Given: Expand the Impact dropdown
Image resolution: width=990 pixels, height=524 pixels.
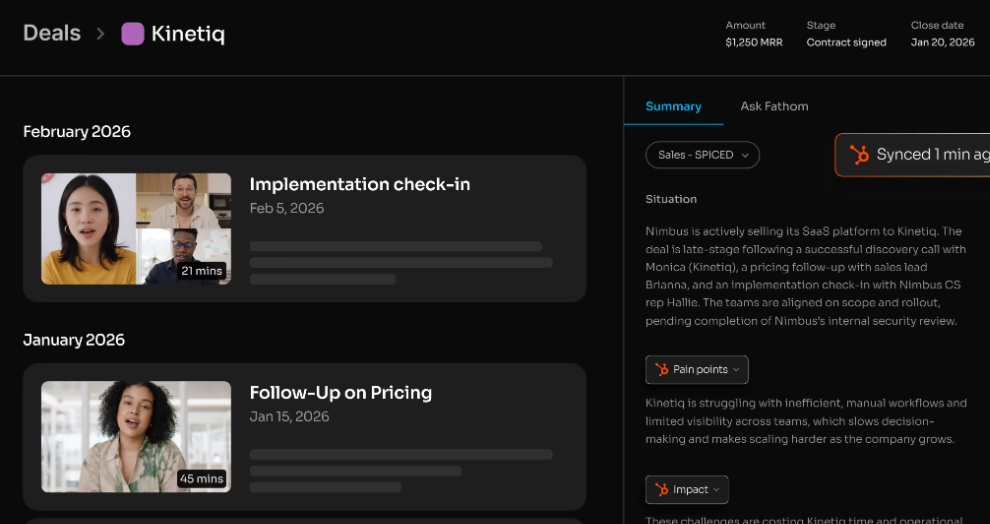Looking at the screenshot, I should [x=687, y=489].
